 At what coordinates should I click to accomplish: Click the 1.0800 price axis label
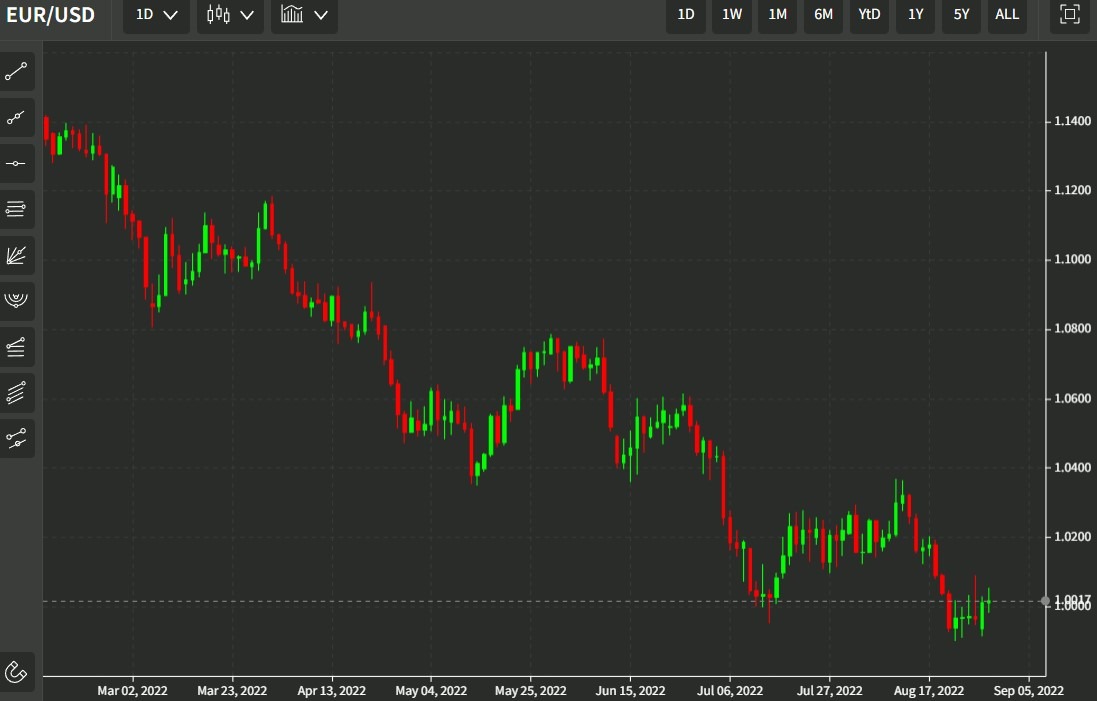point(1072,329)
